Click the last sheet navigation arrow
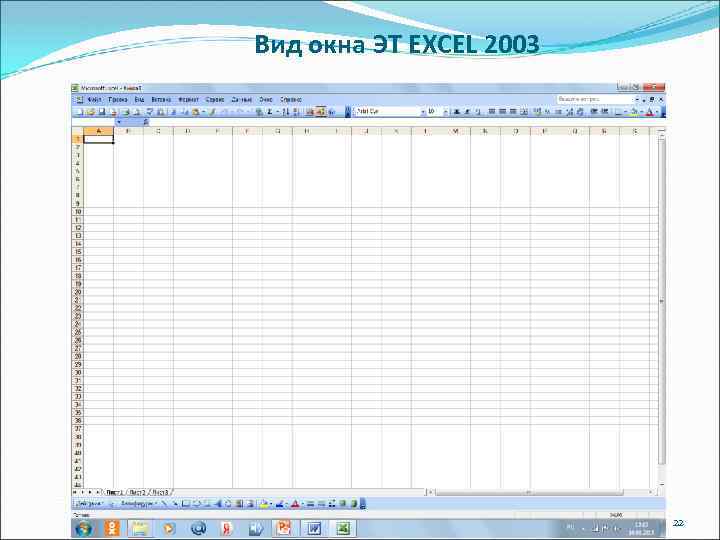The width and height of the screenshot is (720, 540). click(x=97, y=492)
